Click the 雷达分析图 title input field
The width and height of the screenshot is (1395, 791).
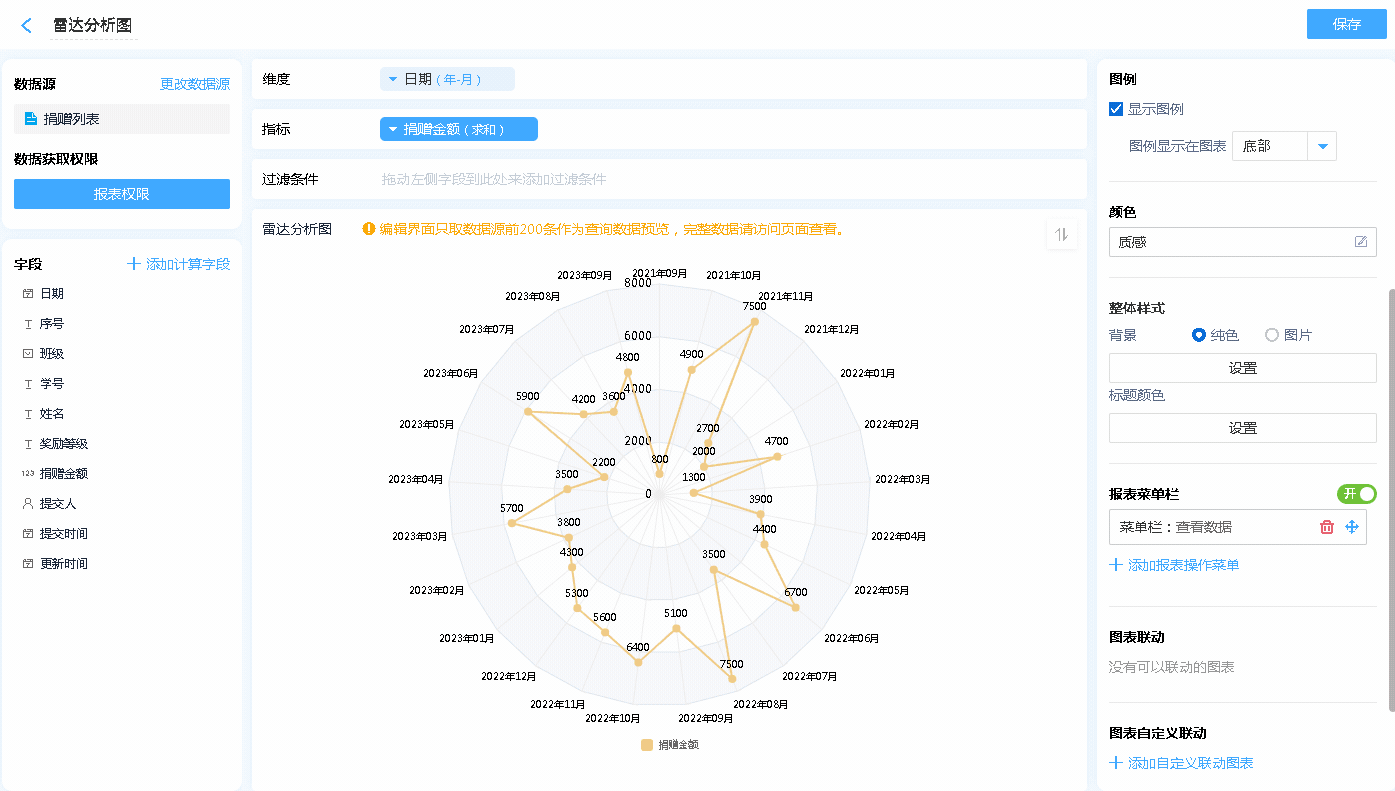(93, 26)
